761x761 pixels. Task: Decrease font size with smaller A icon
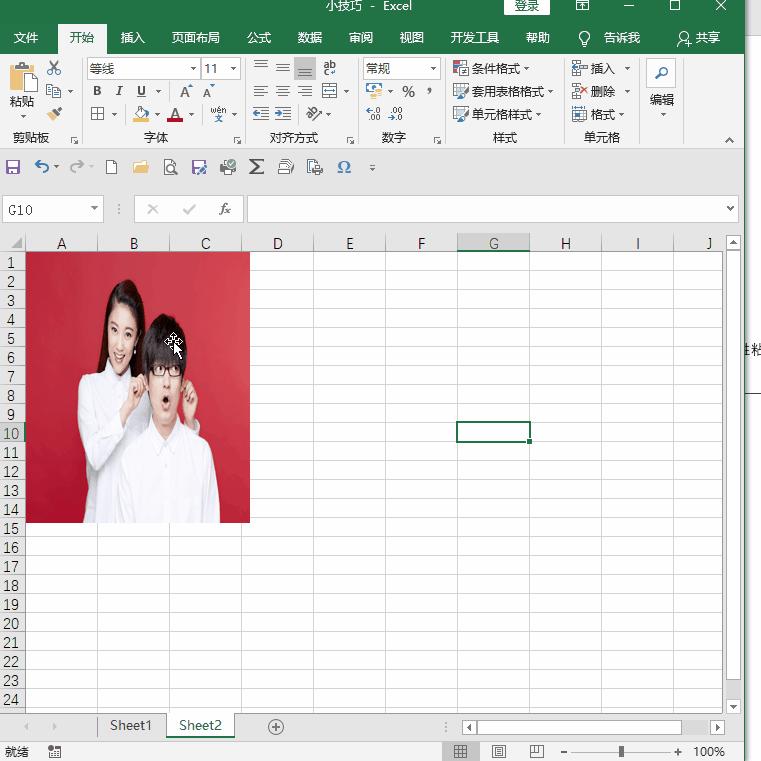[x=208, y=91]
